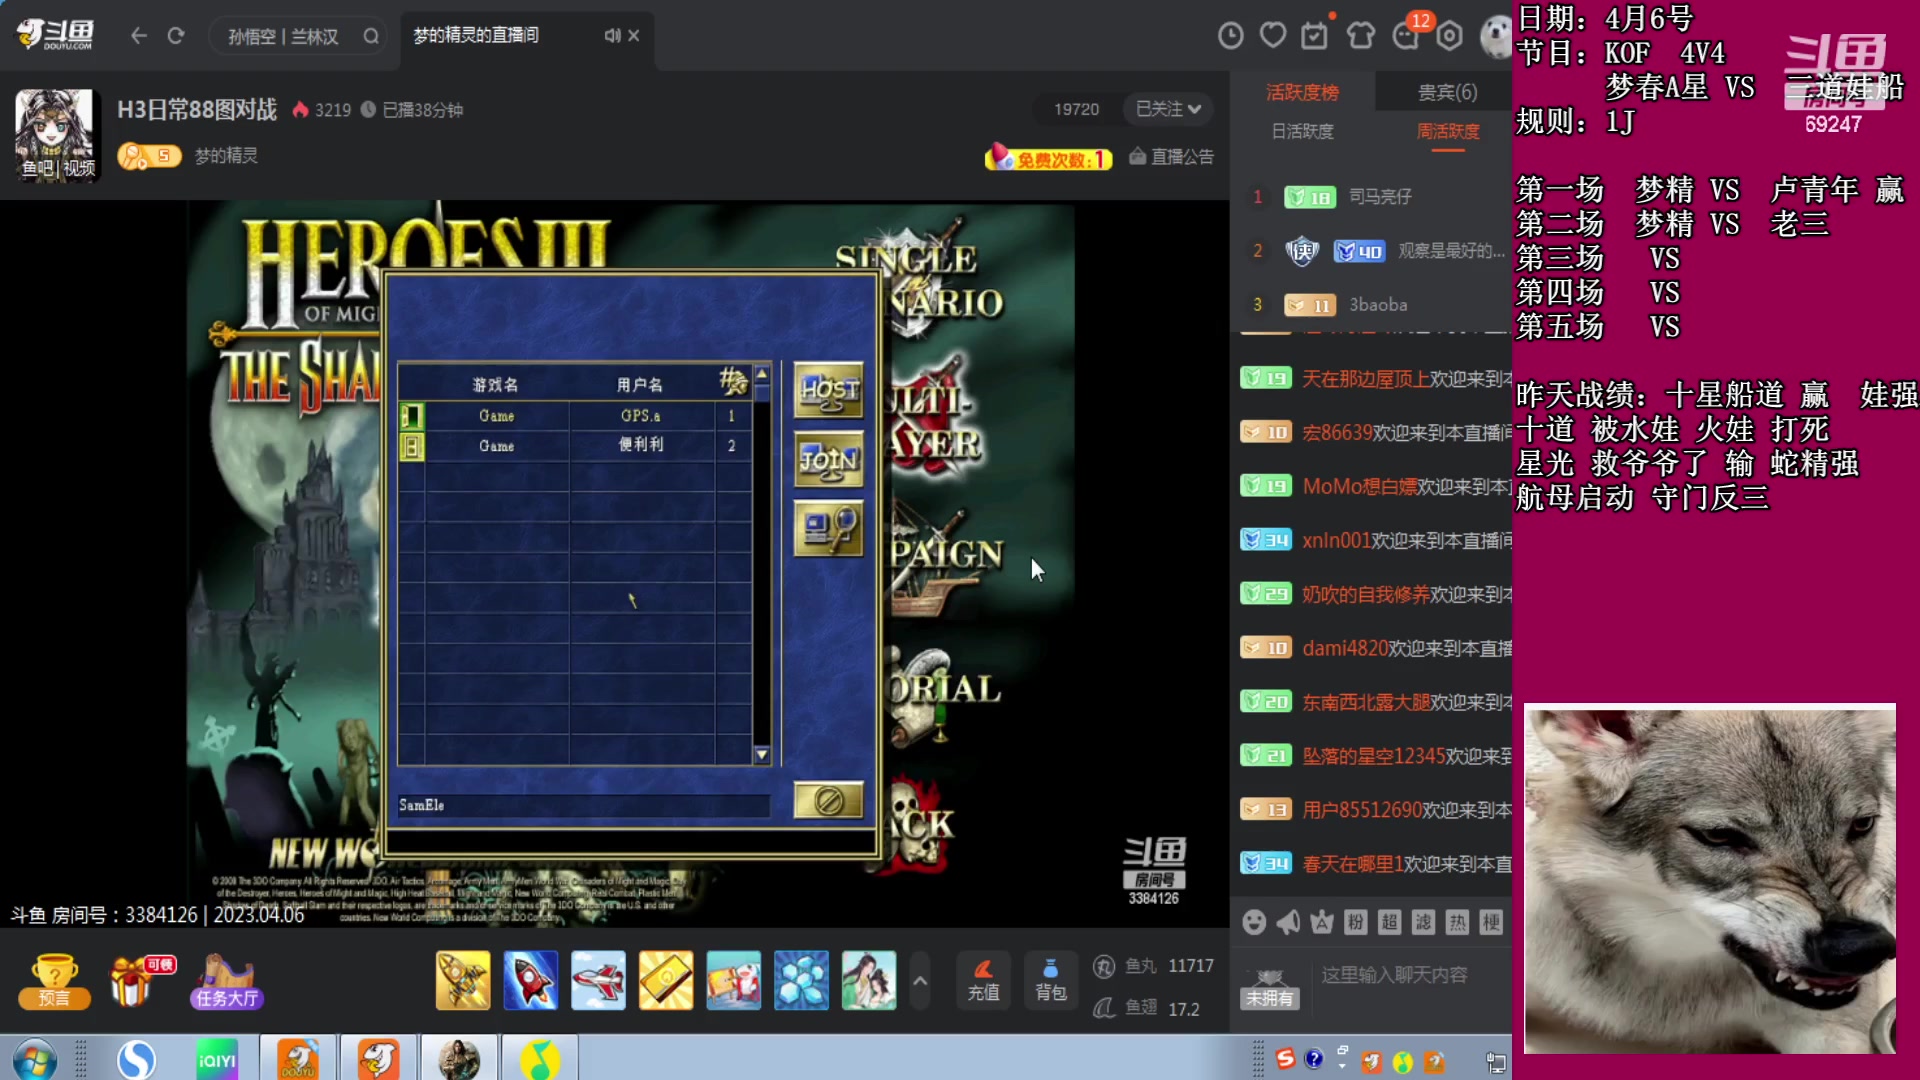Click the megaphone icon in chat toolbar

tap(1288, 922)
